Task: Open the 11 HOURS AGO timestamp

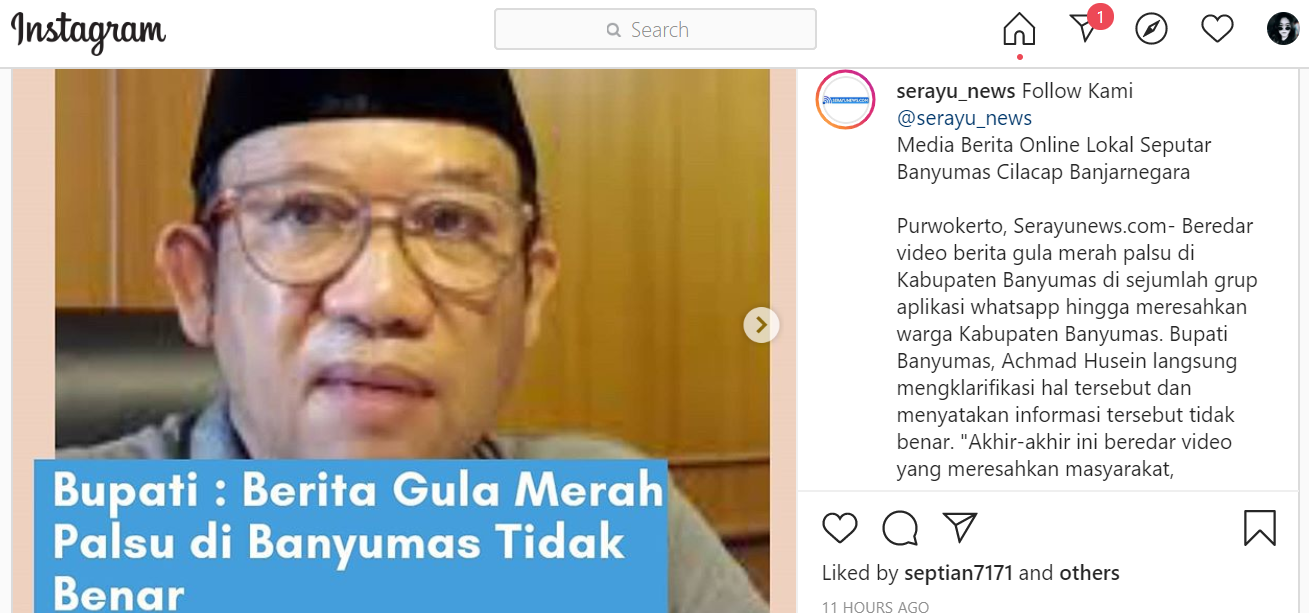Action: (875, 606)
